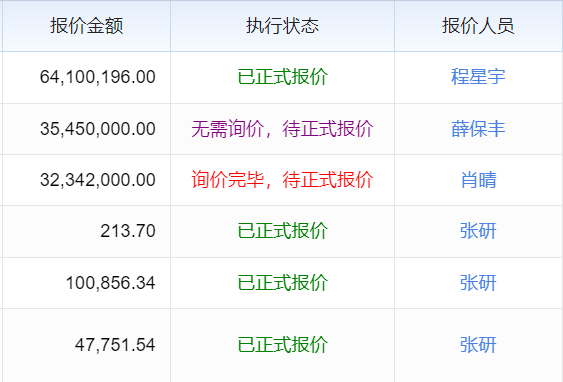Open 张研 link in 47,751.54 row
This screenshot has width=563, height=382.
478,345
